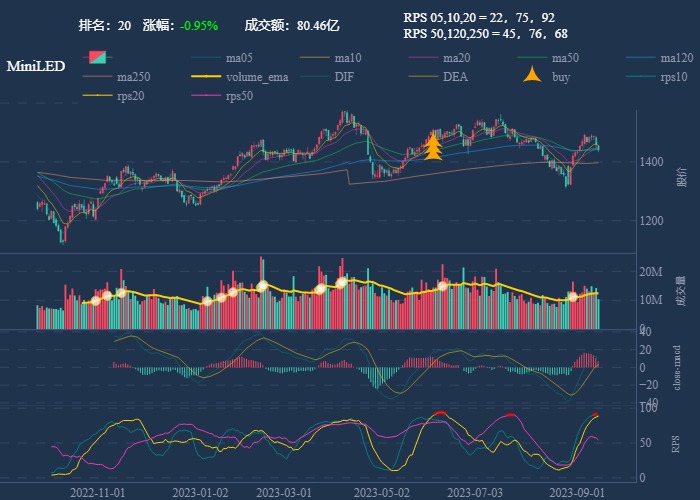
Task: Click the 2023-01-02 date axis label
Action: (200, 492)
